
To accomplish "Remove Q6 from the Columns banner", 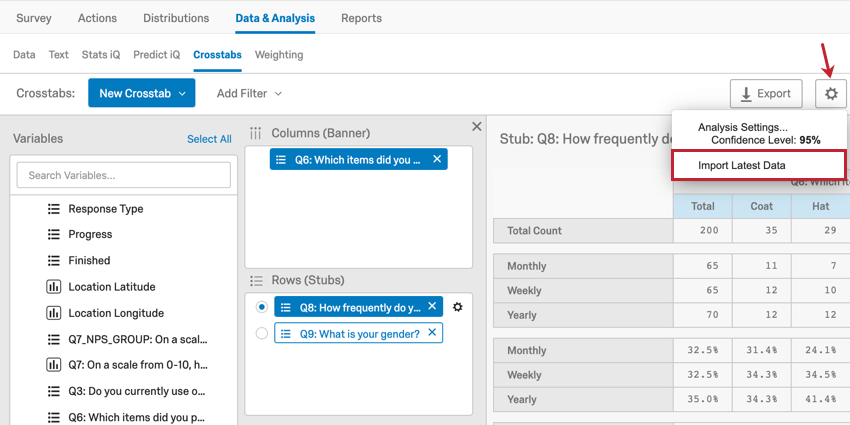I will pyautogui.click(x=436, y=159).
